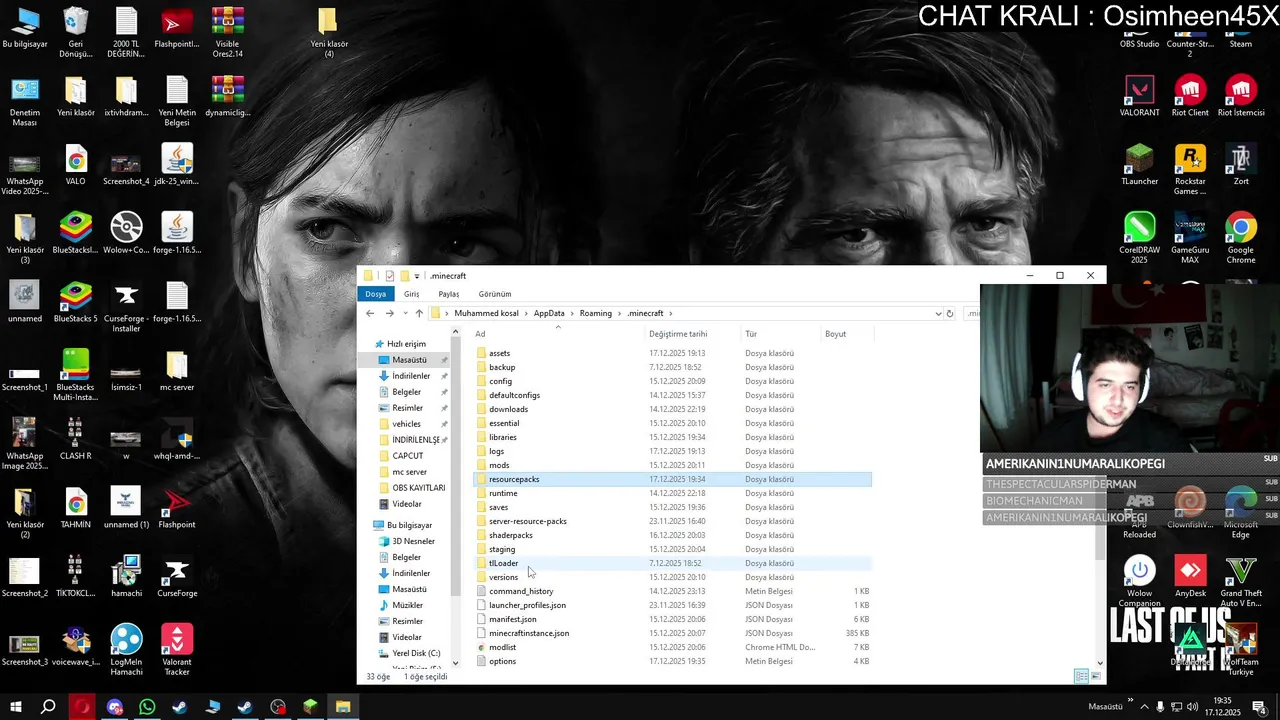Open address bar history dropdown arrow
This screenshot has width=1280, height=720.
coord(938,313)
